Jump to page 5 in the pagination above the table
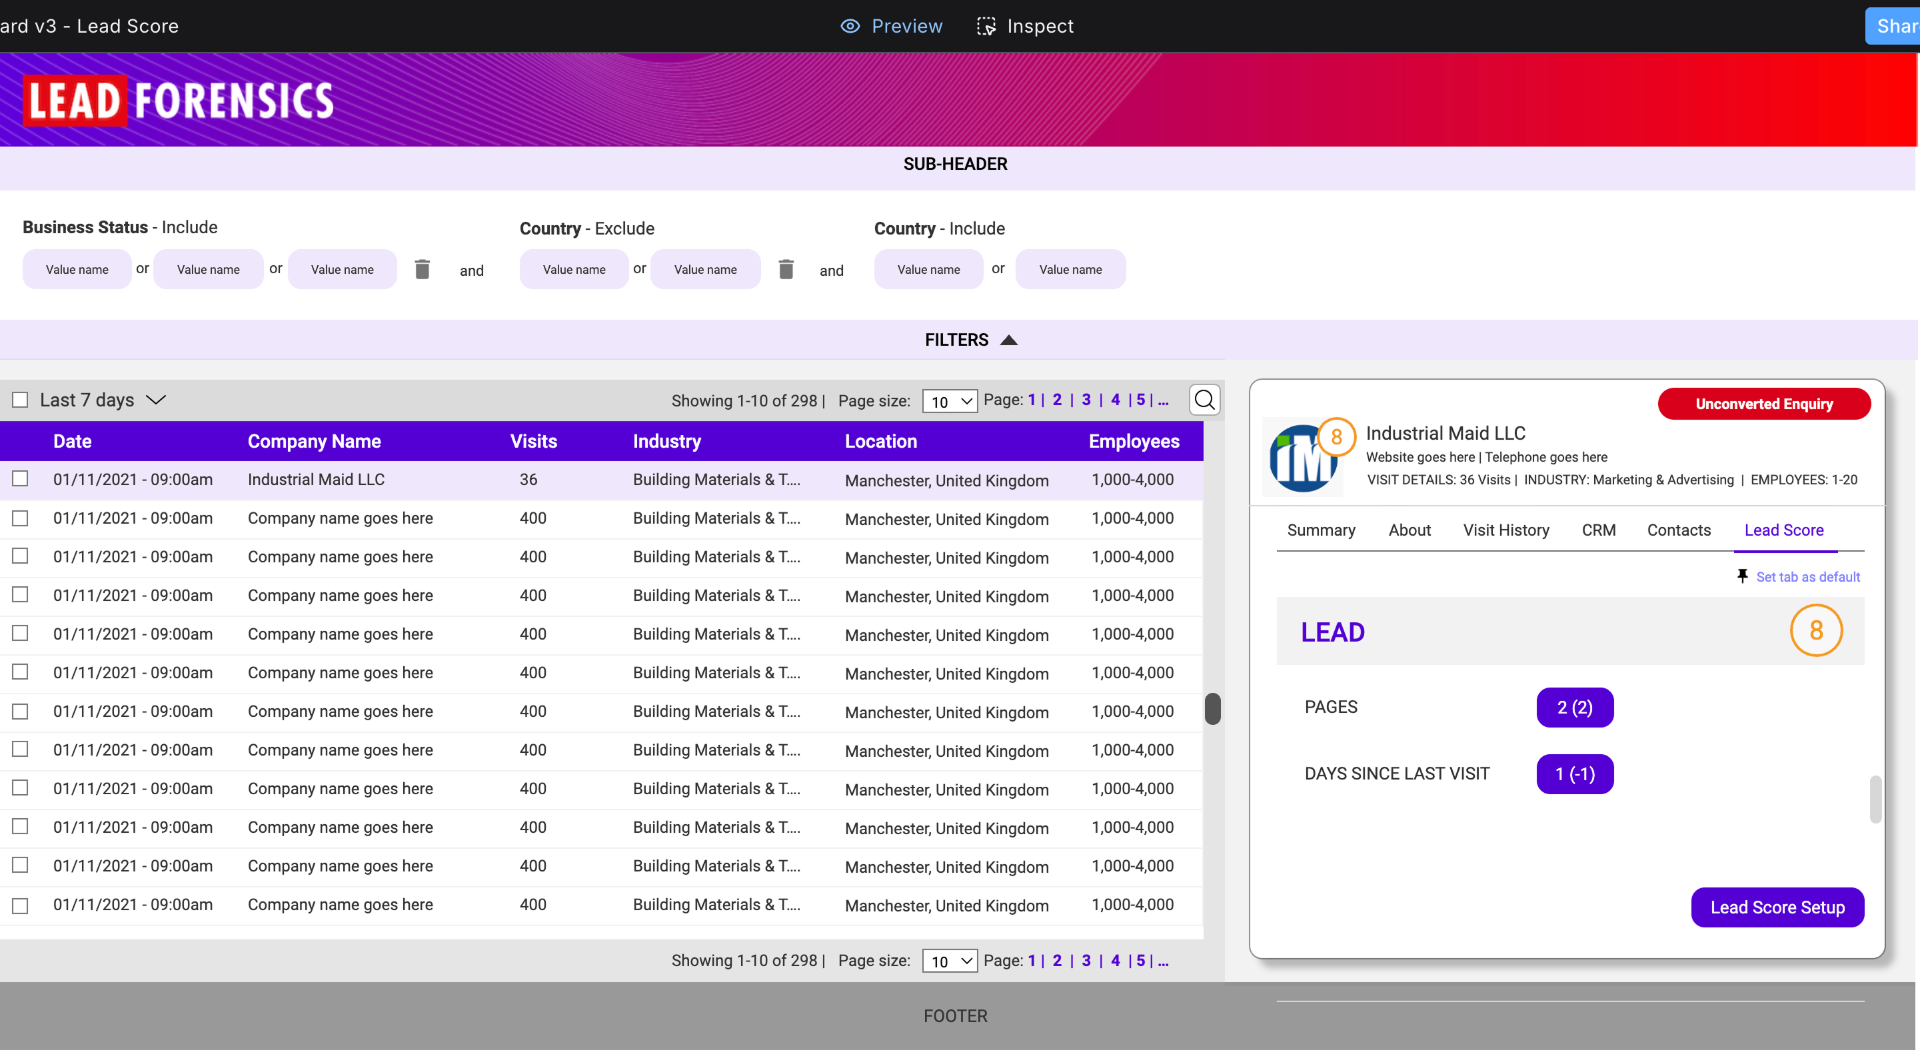This screenshot has width=1920, height=1050. [x=1140, y=400]
